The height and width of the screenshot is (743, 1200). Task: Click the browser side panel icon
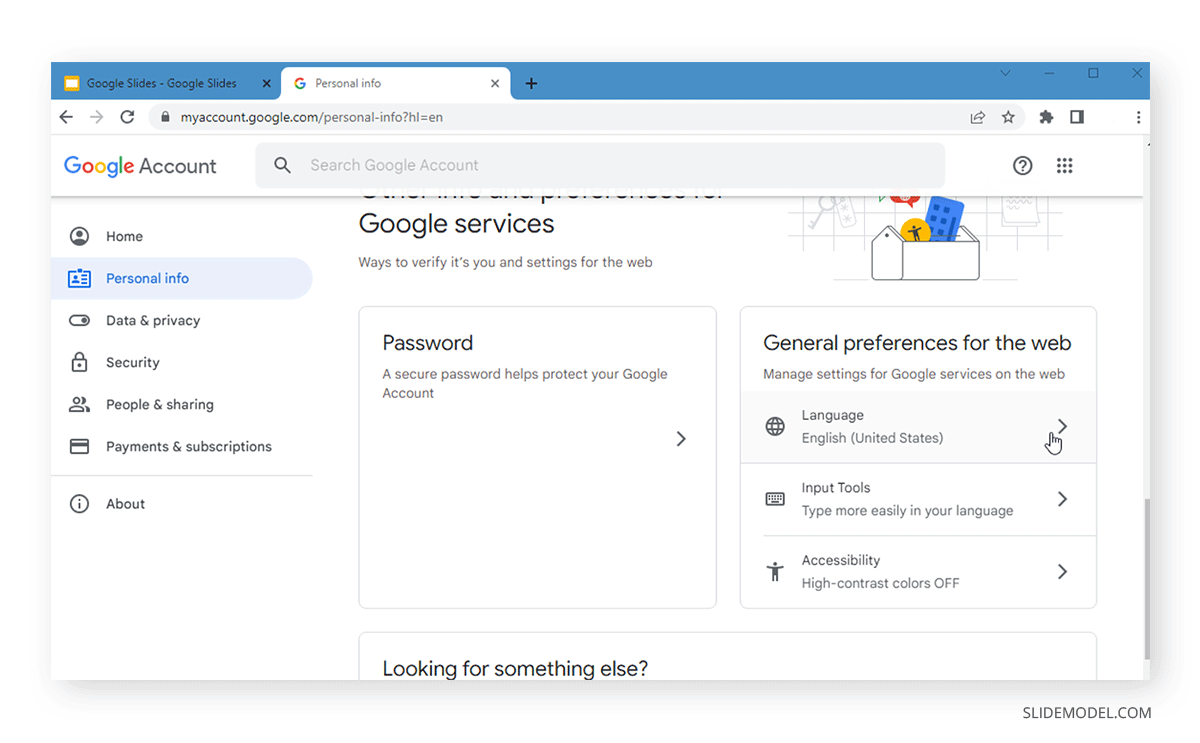pyautogui.click(x=1077, y=117)
